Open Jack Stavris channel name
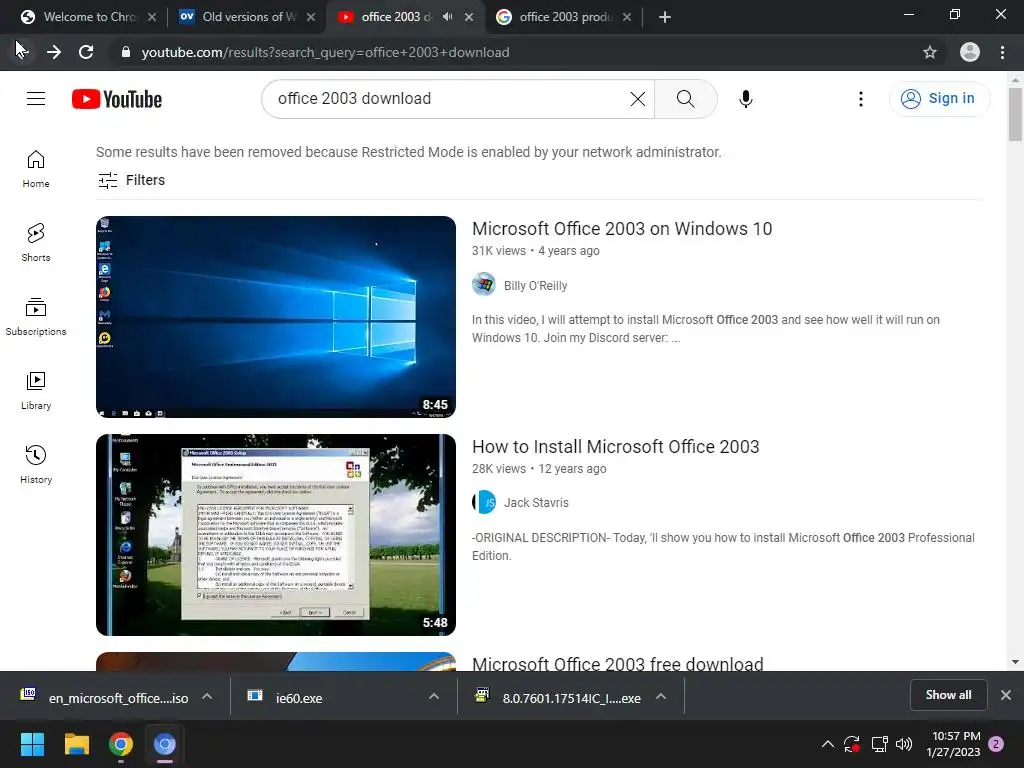The width and height of the screenshot is (1024, 768). point(536,503)
